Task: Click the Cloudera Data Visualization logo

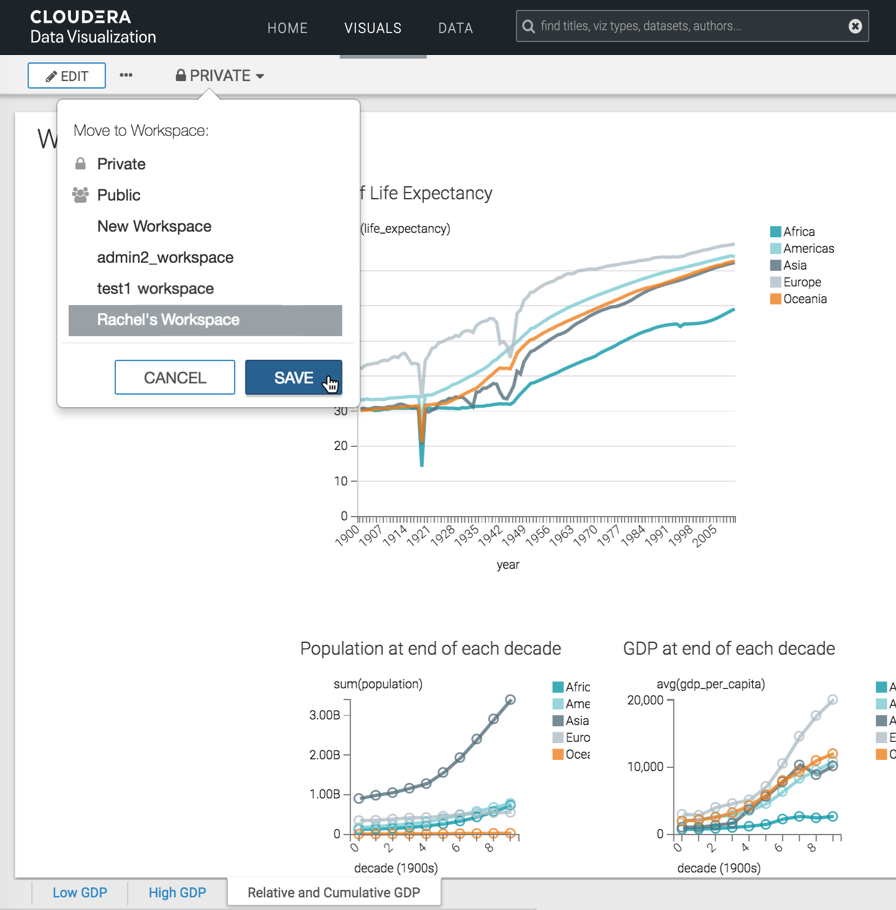Action: pos(93,27)
